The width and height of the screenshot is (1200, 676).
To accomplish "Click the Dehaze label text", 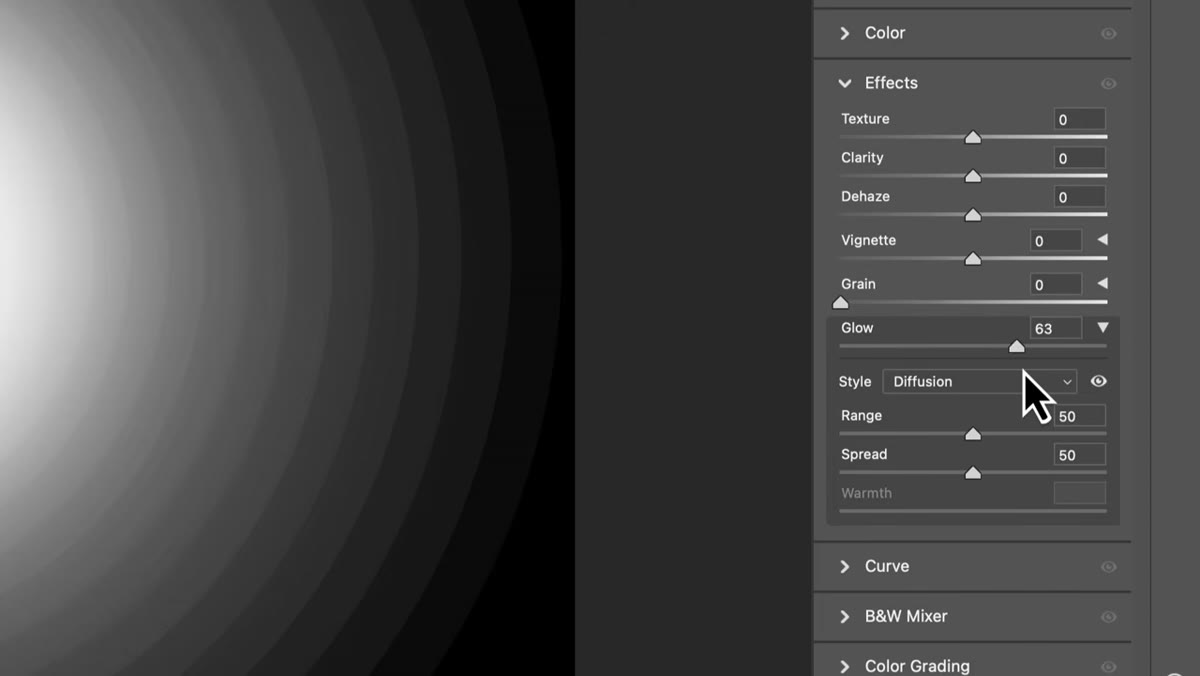I will (865, 197).
